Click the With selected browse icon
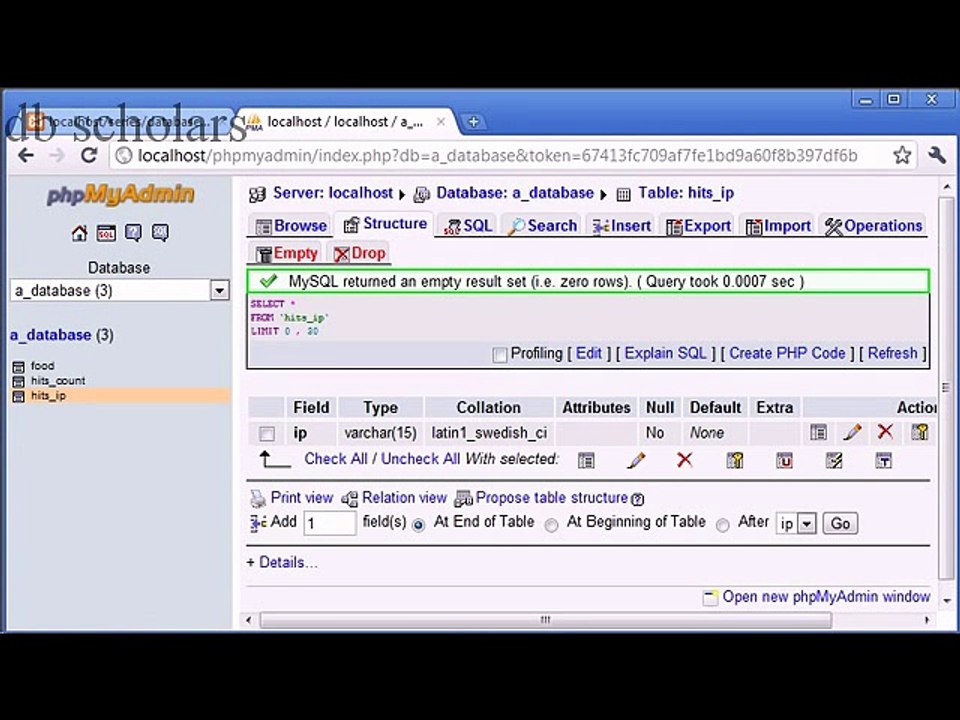Screen dimensions: 960x720 [586, 460]
